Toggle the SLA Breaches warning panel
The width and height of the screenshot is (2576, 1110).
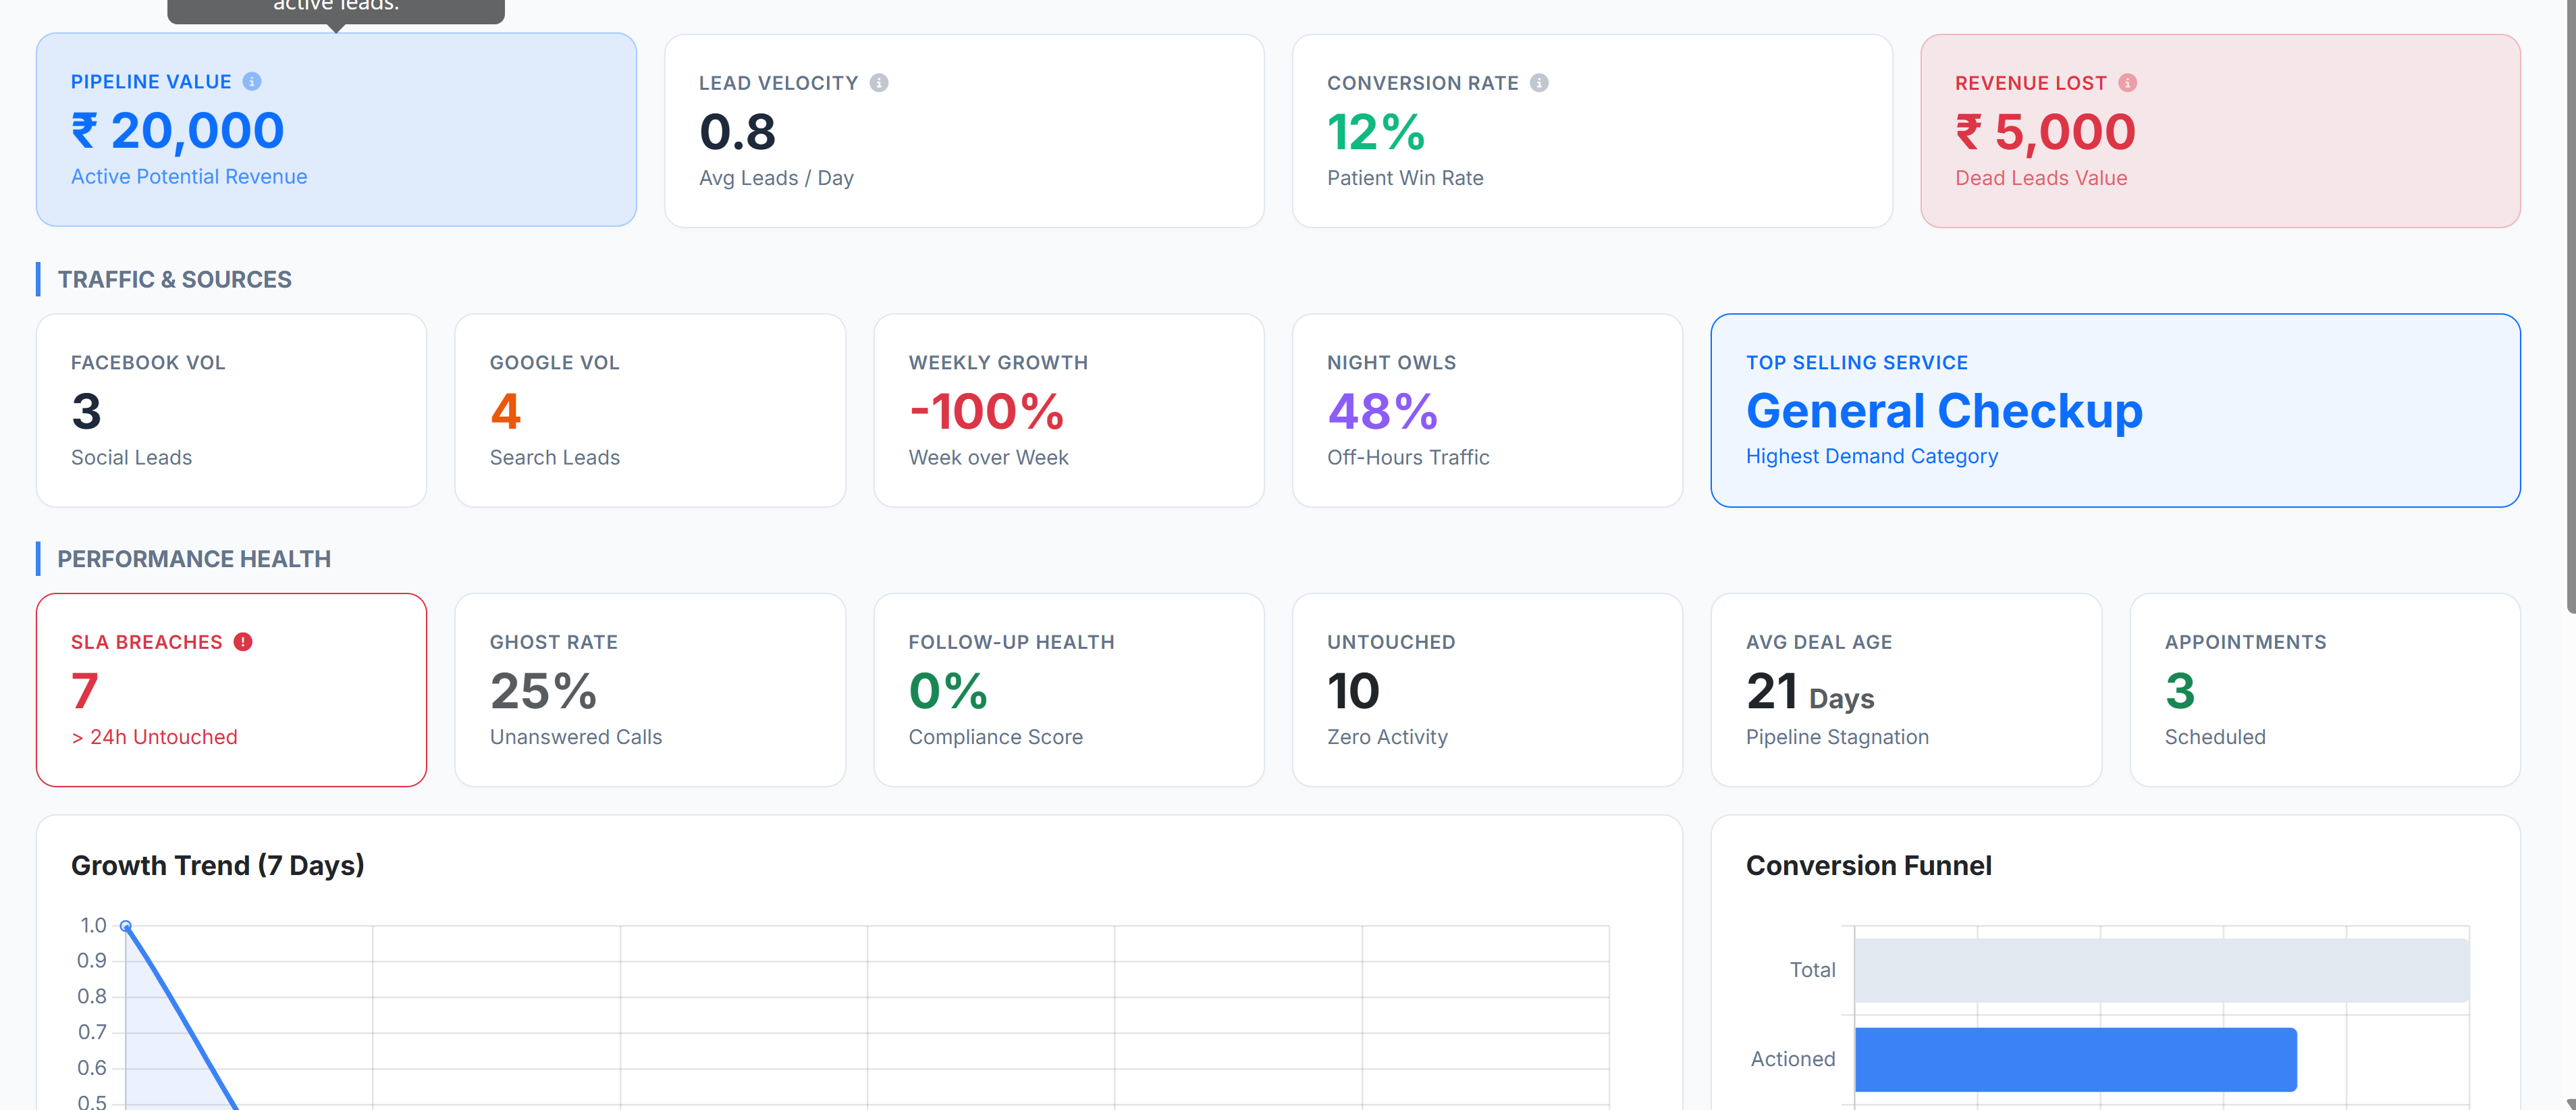point(231,690)
